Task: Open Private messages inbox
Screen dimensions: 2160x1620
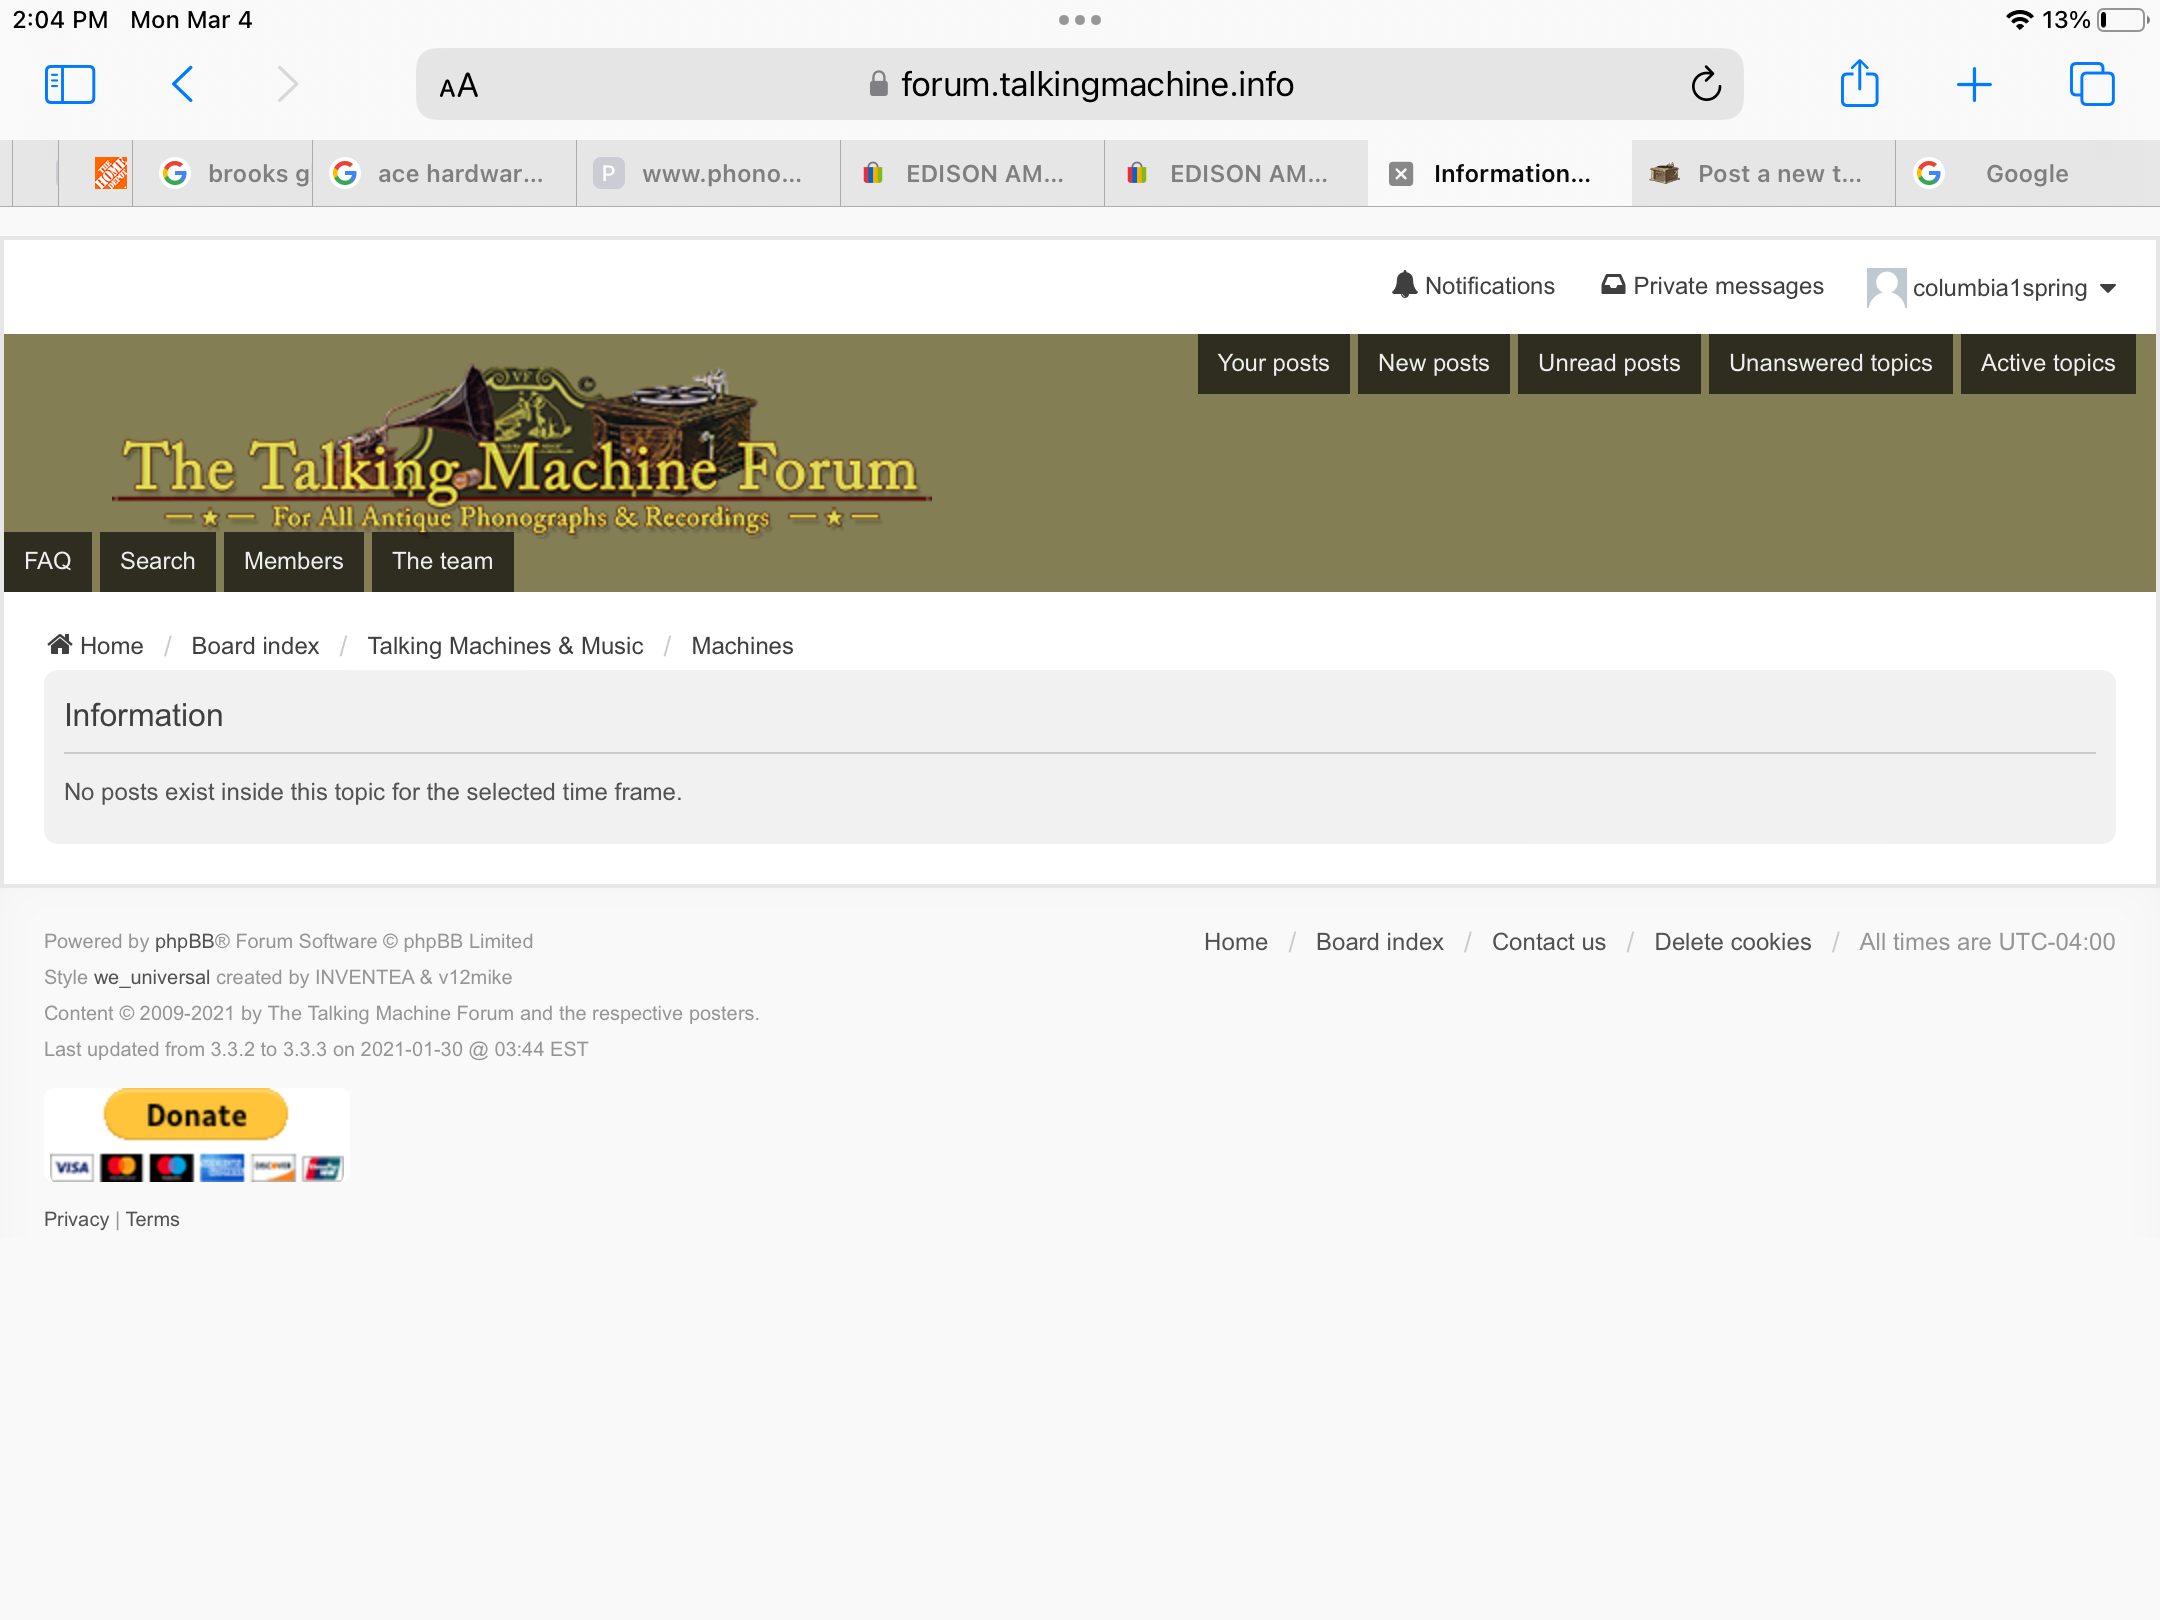Action: click(x=1712, y=286)
